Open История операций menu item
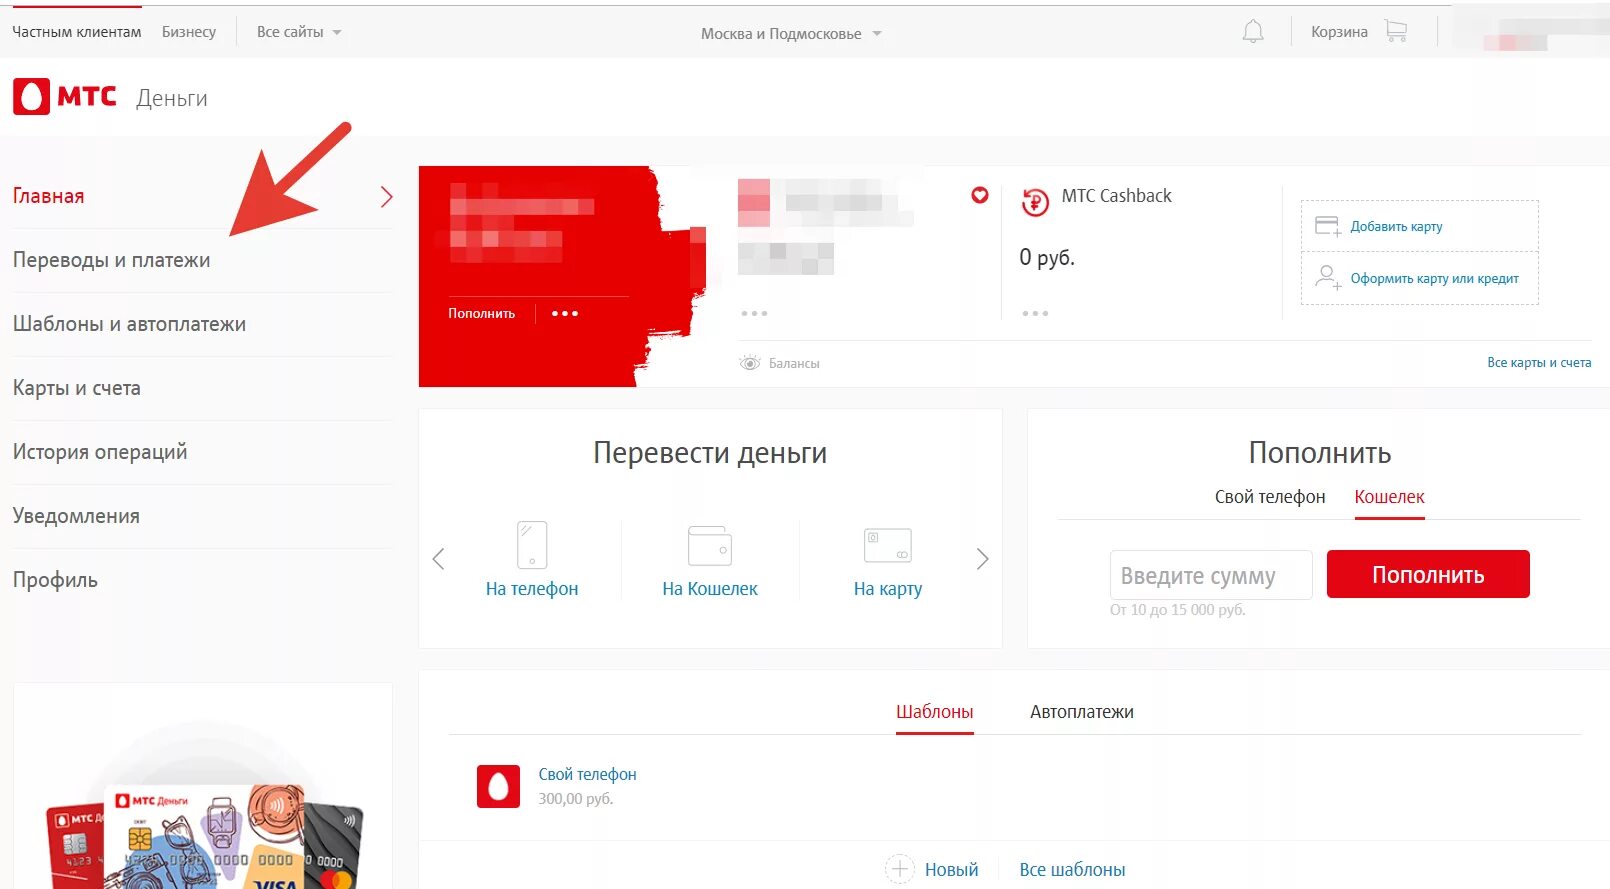 (100, 452)
